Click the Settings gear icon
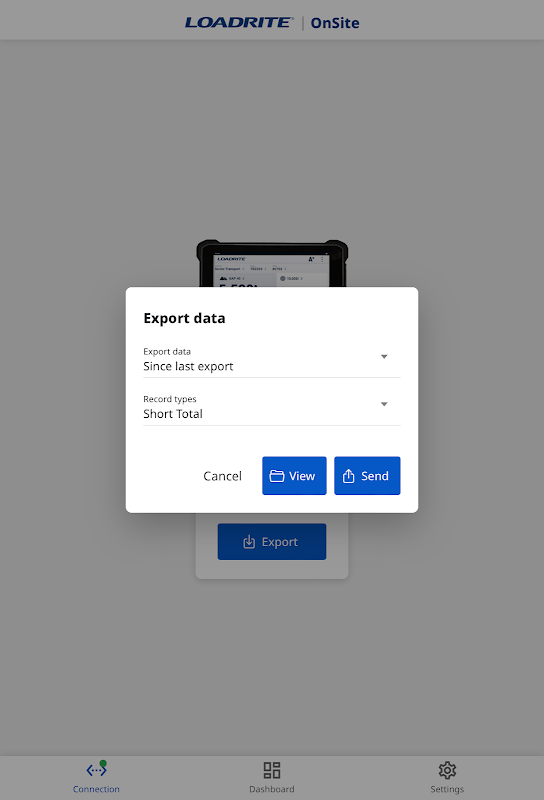This screenshot has height=800, width=544. pyautogui.click(x=447, y=770)
